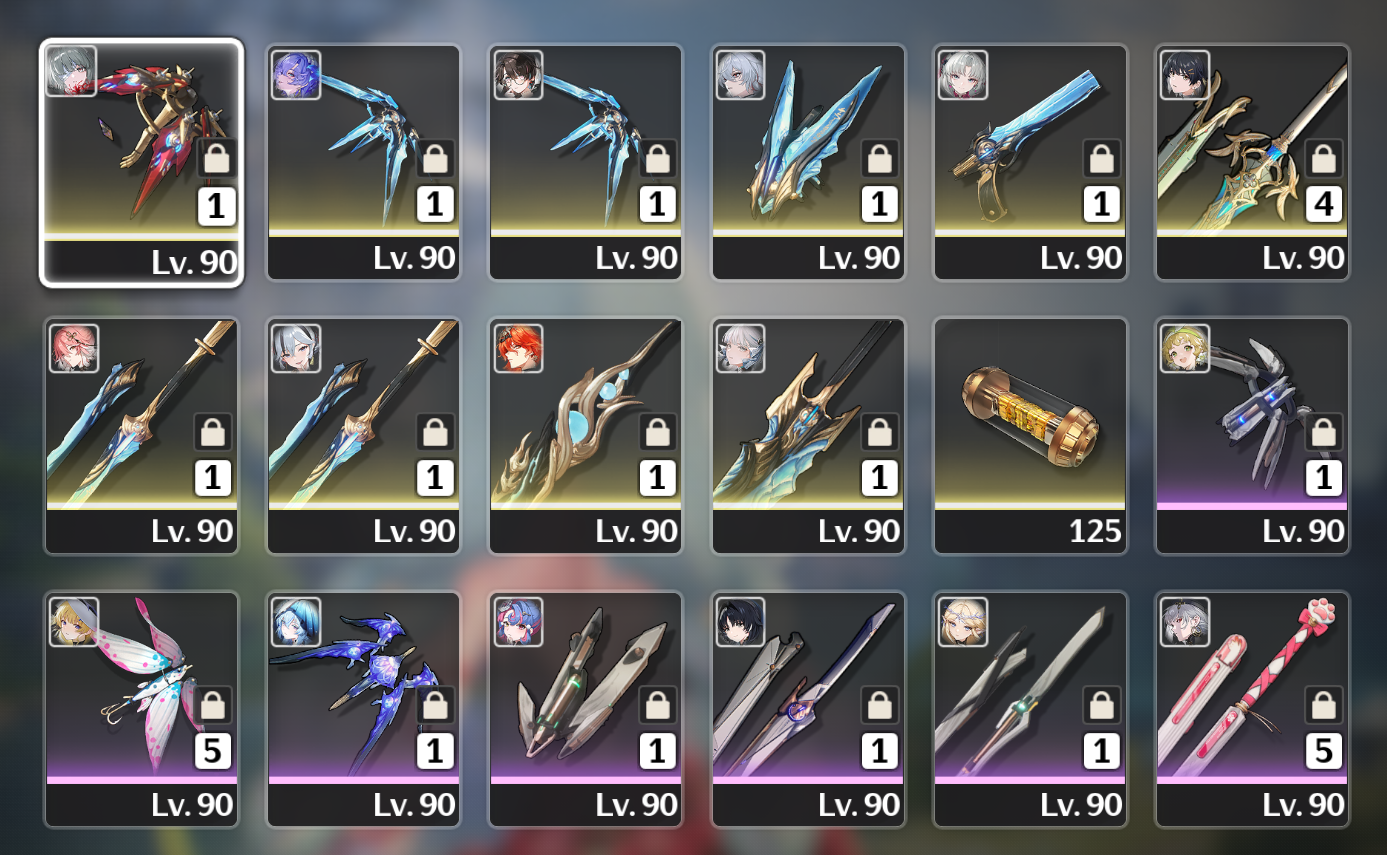1387x855 pixels.
Task: Select the dark purple crystal gauntlets weapon
Action: [x=363, y=709]
